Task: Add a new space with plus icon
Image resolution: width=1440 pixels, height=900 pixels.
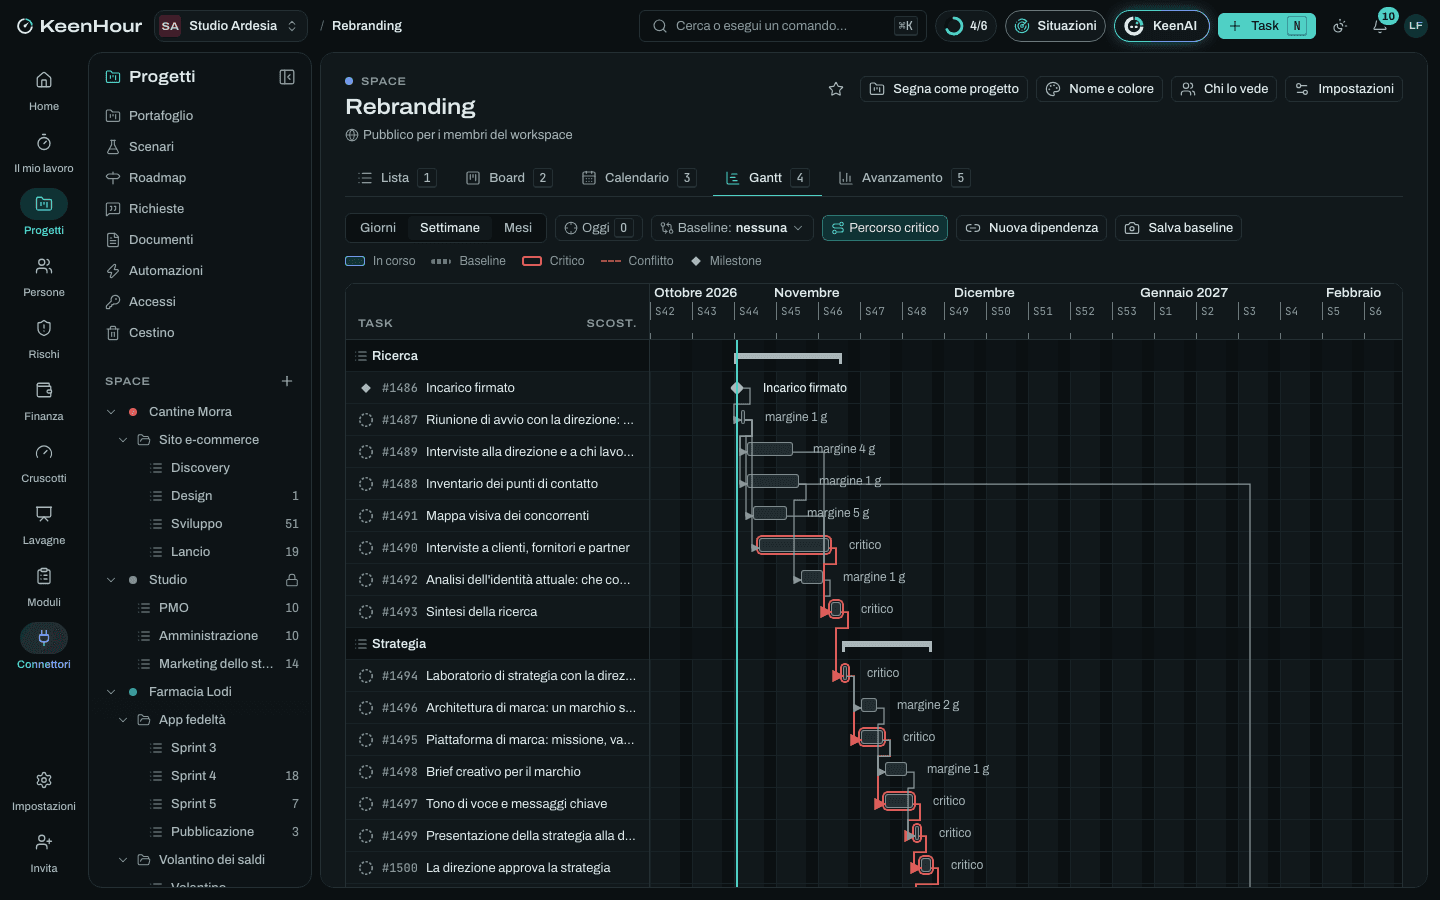Action: pyautogui.click(x=287, y=381)
